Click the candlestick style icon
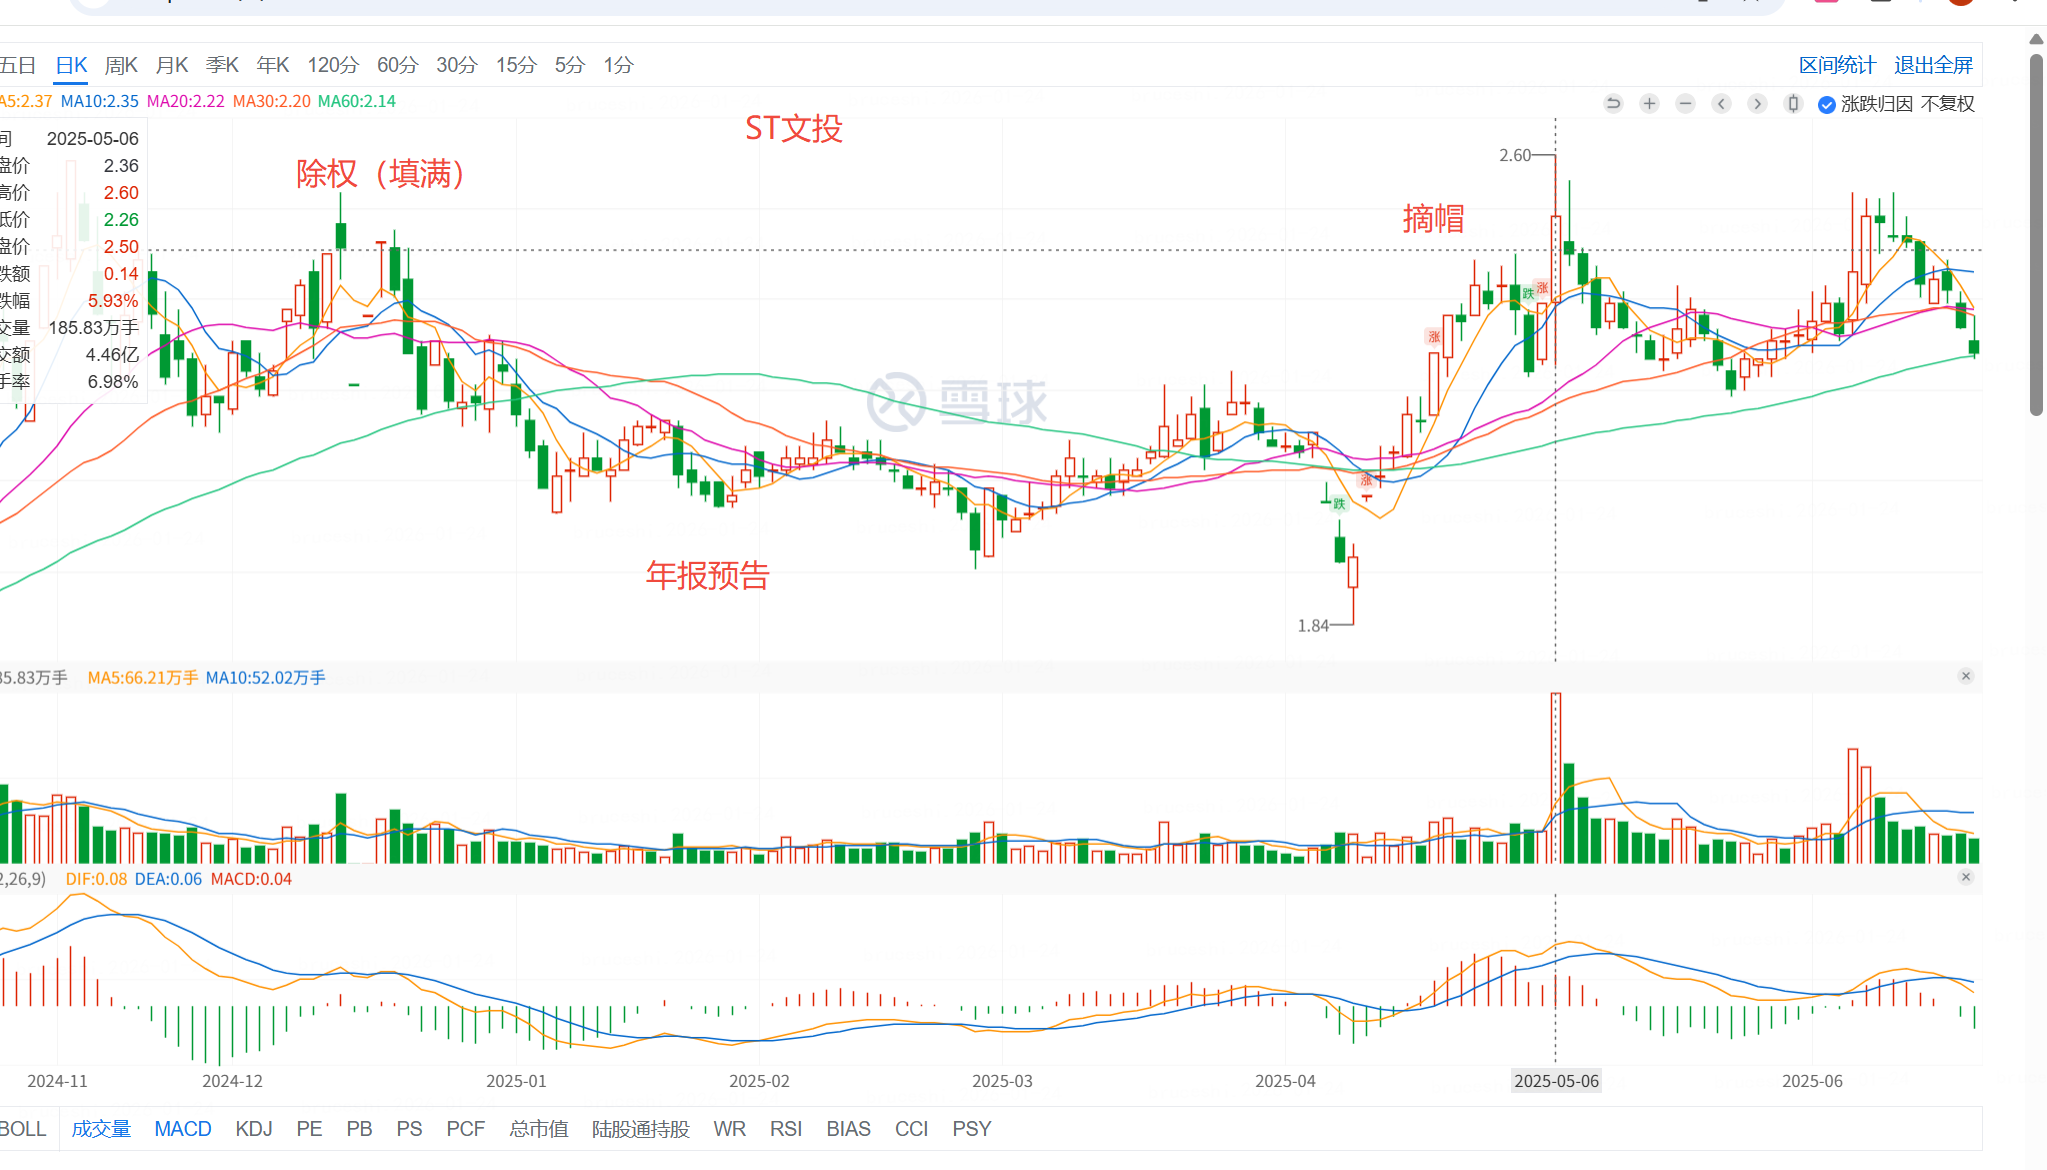 [1793, 104]
